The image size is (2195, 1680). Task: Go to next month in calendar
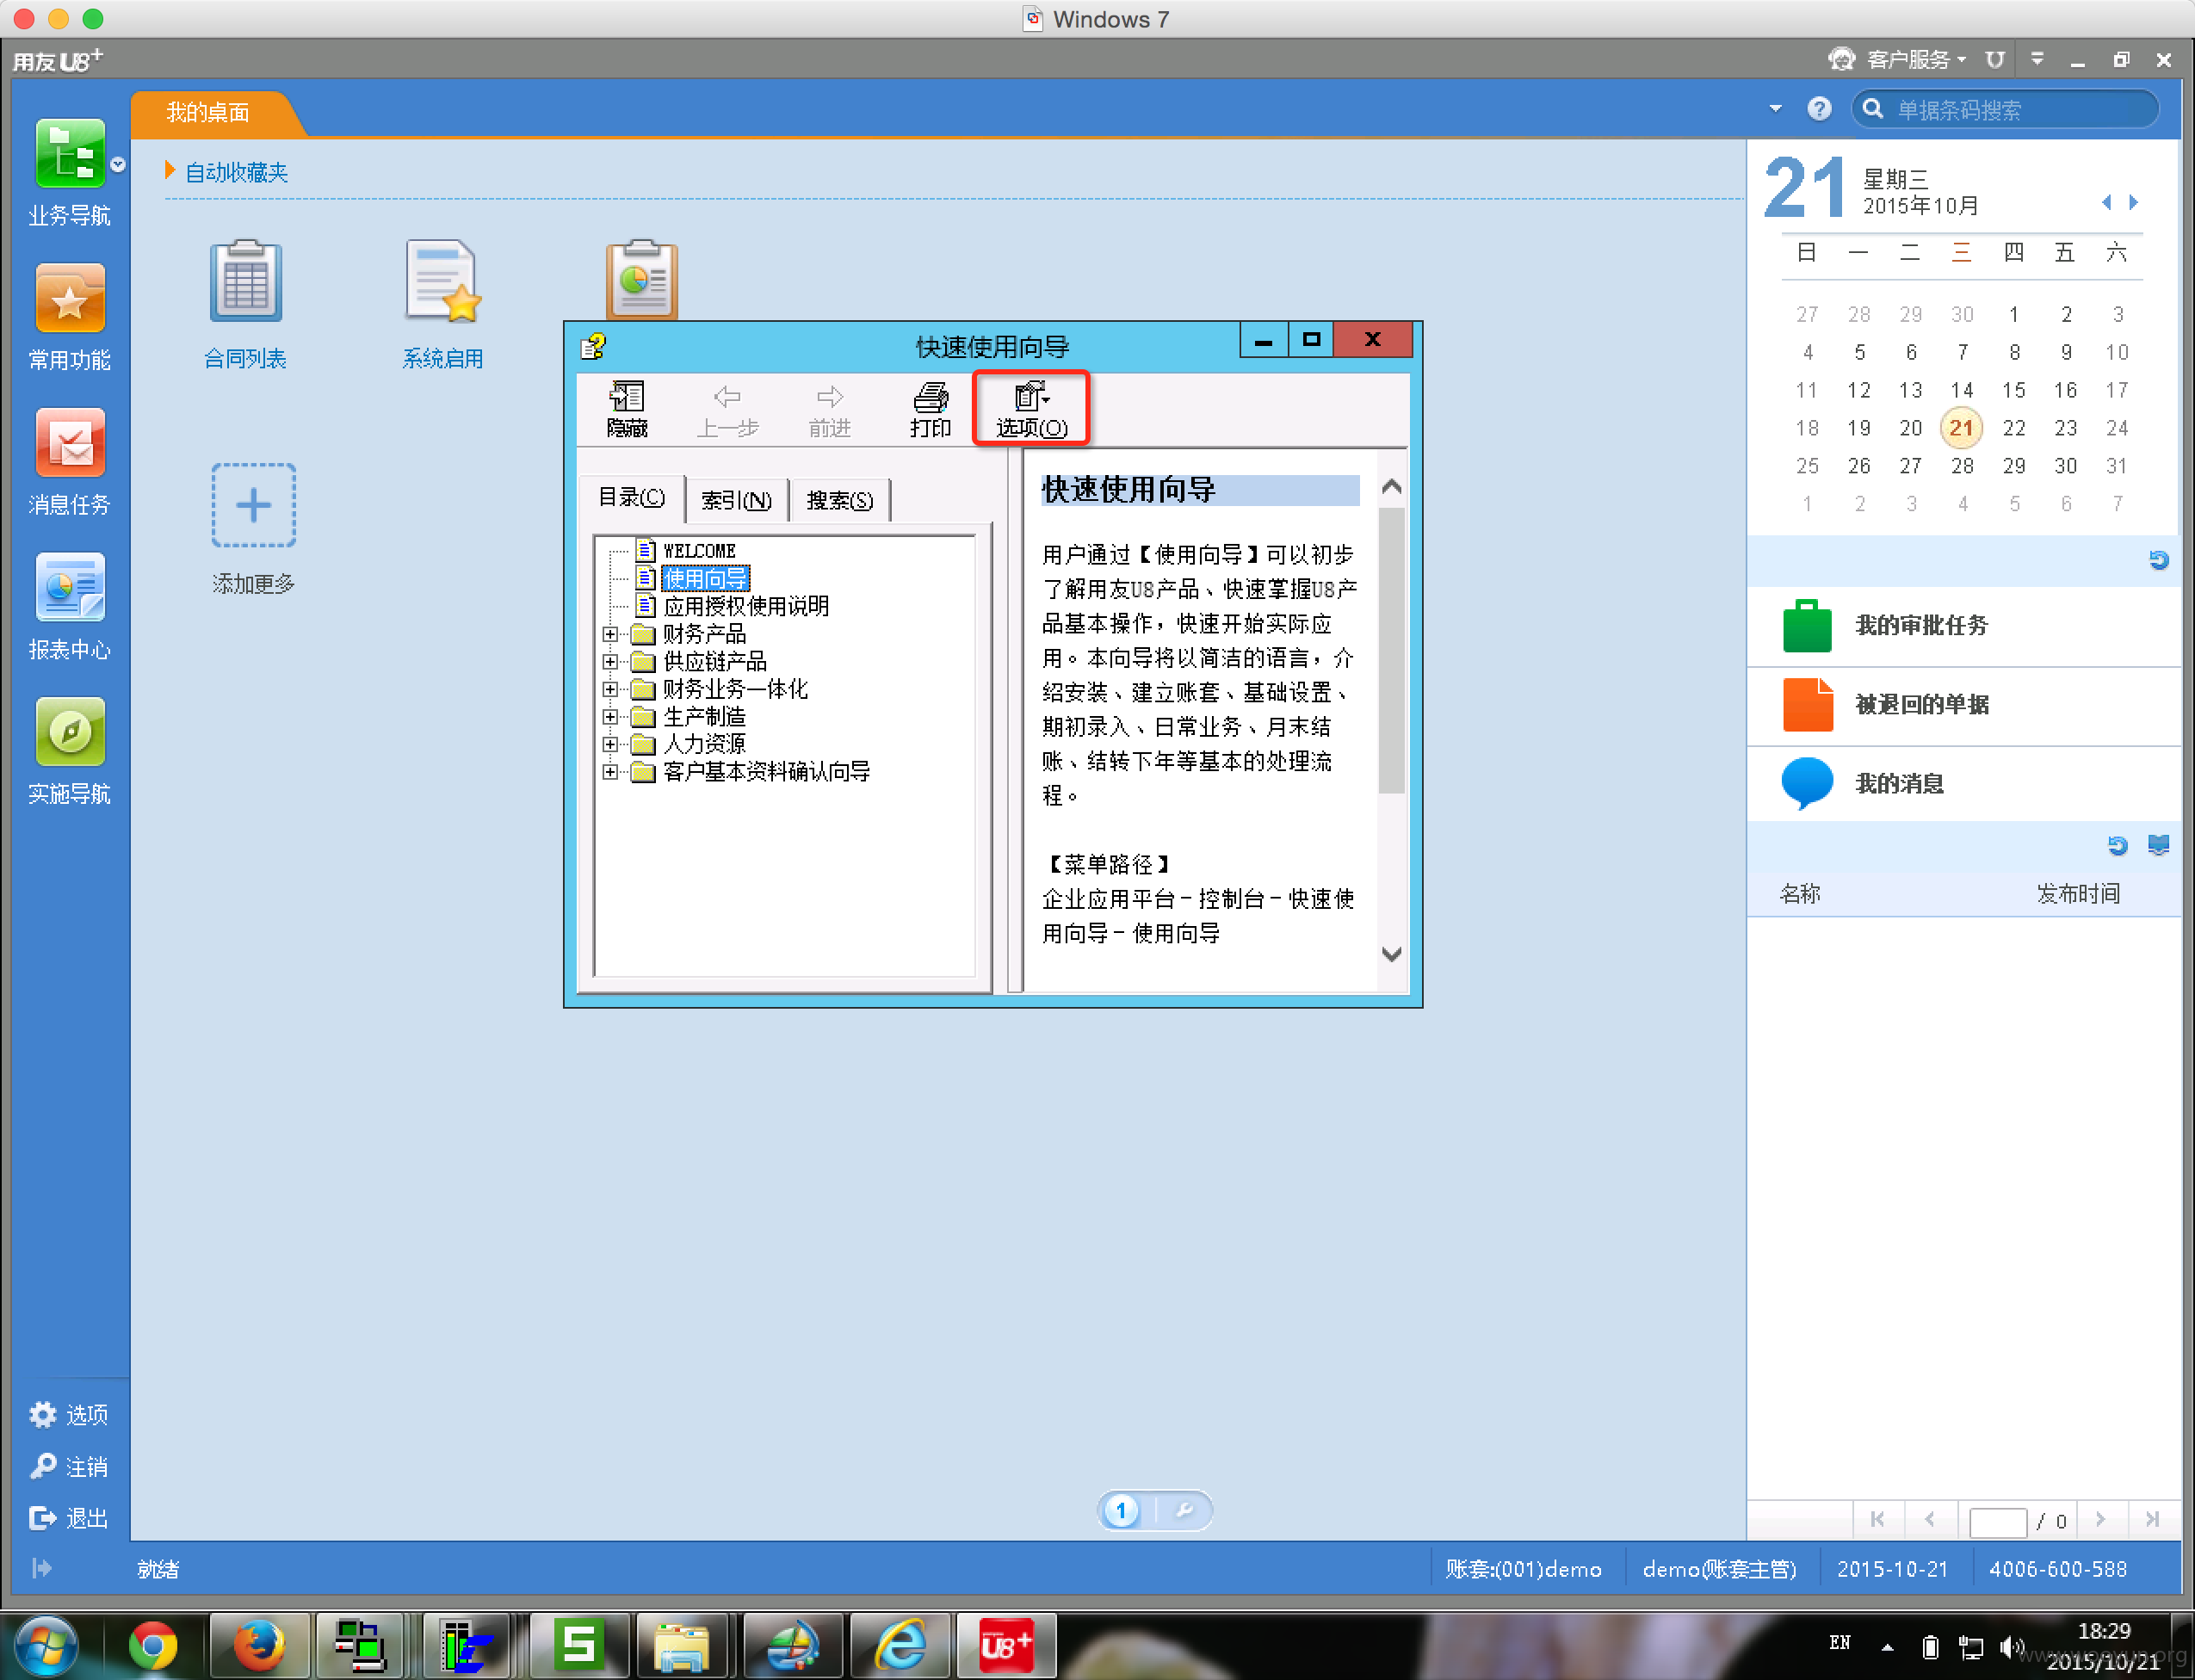[x=2133, y=203]
